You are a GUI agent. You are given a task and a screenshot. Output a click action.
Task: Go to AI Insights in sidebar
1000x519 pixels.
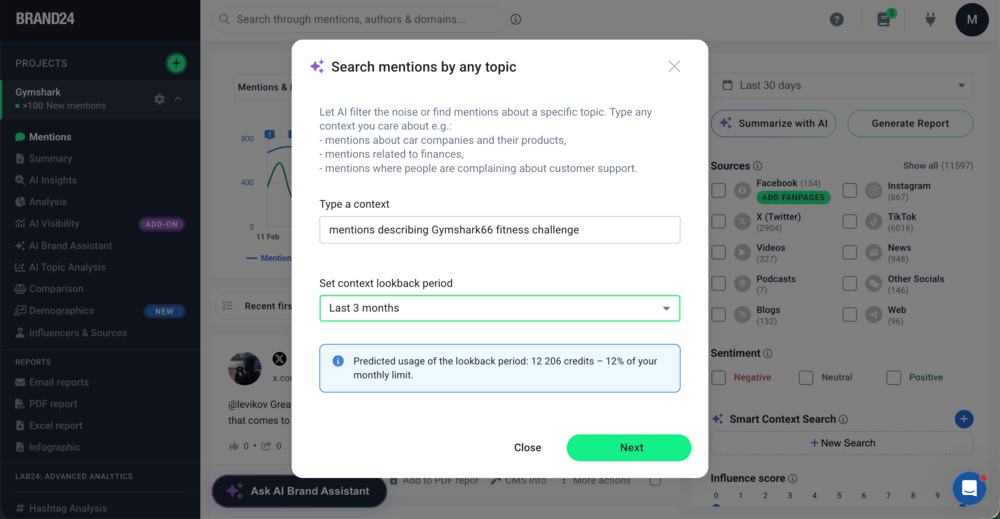pos(52,180)
